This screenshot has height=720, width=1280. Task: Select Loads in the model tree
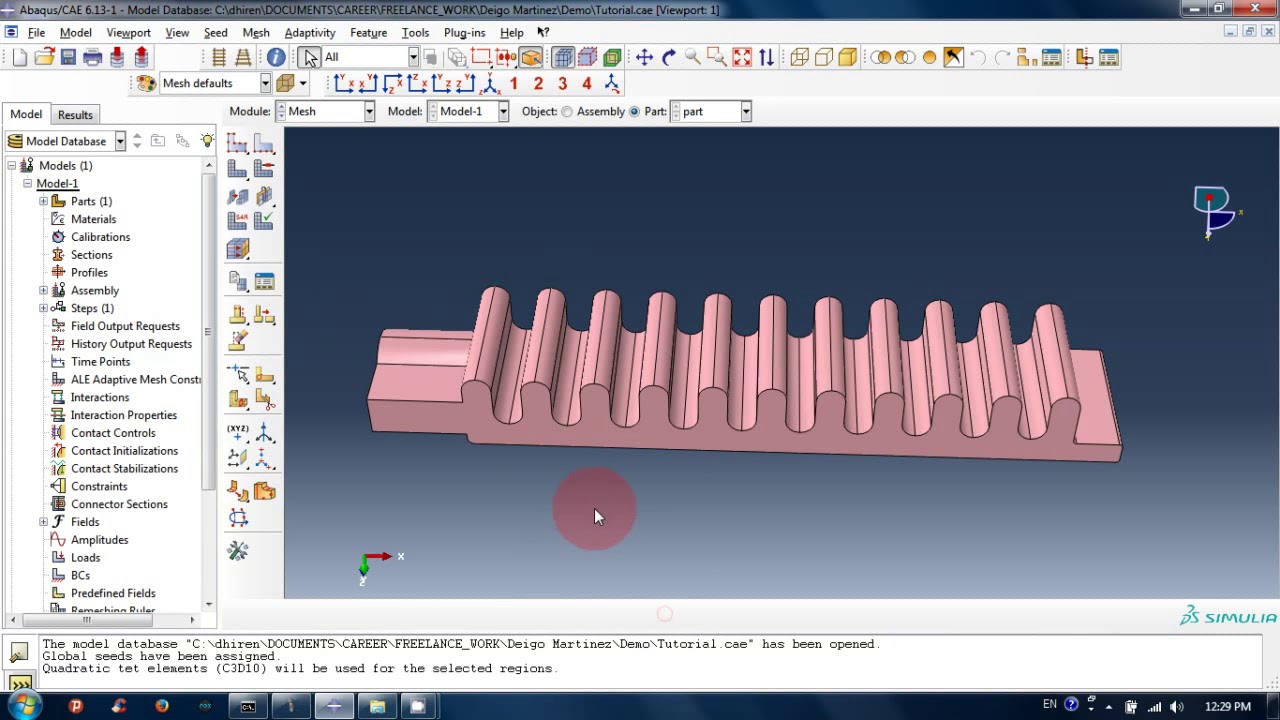pyautogui.click(x=85, y=558)
